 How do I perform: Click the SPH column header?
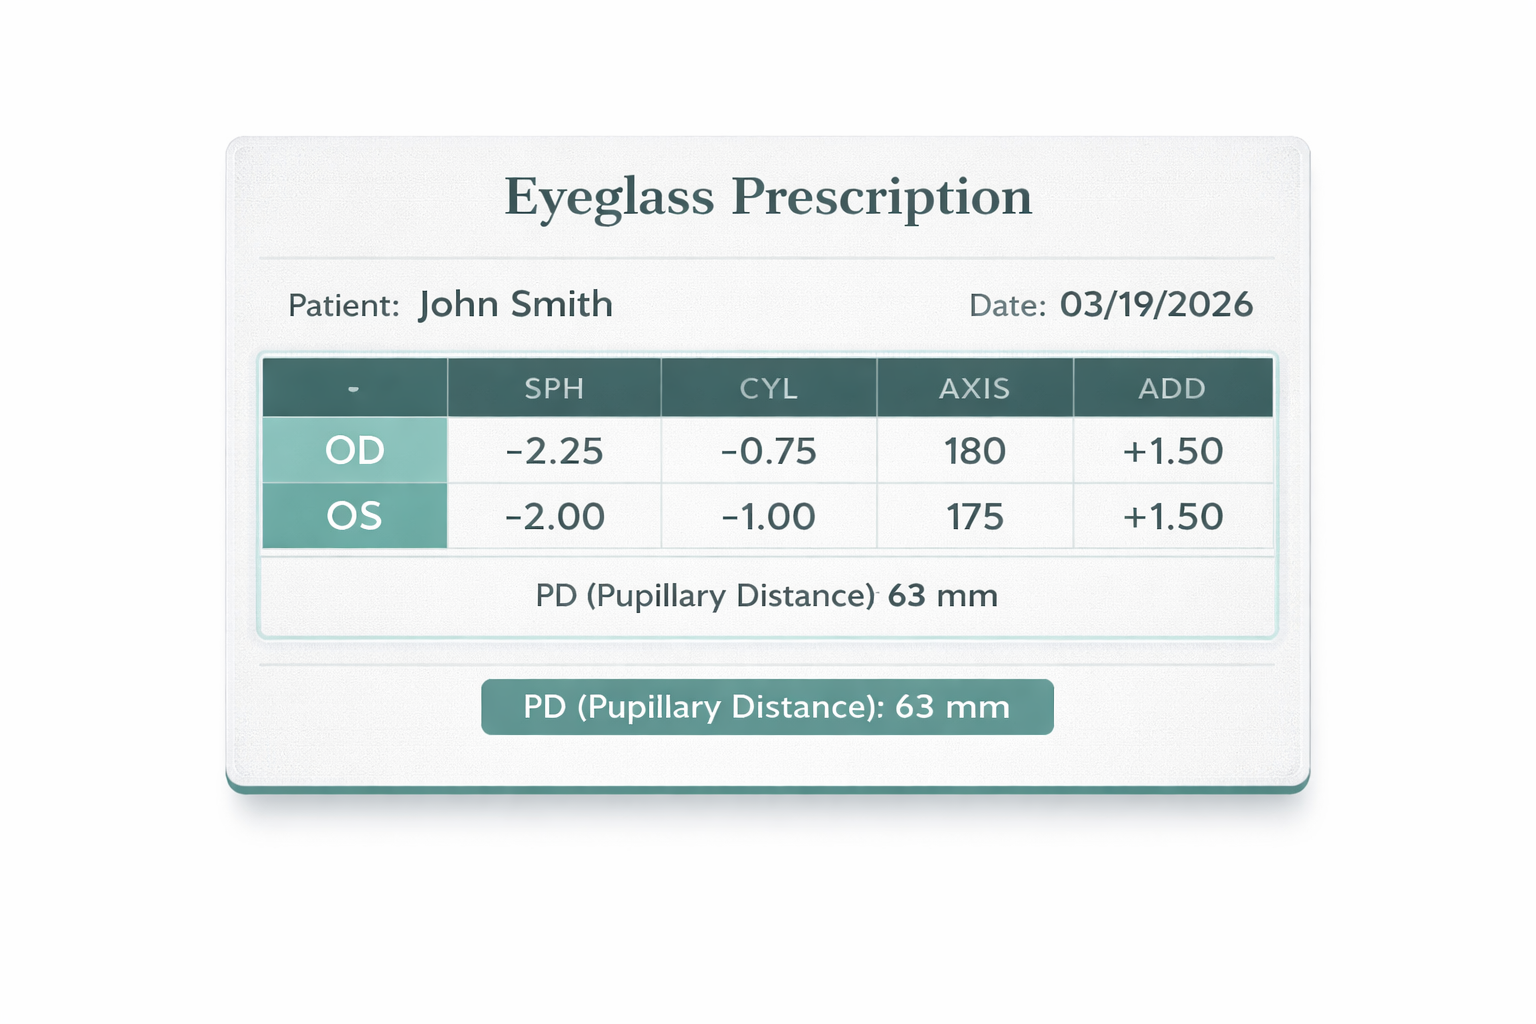(x=554, y=388)
